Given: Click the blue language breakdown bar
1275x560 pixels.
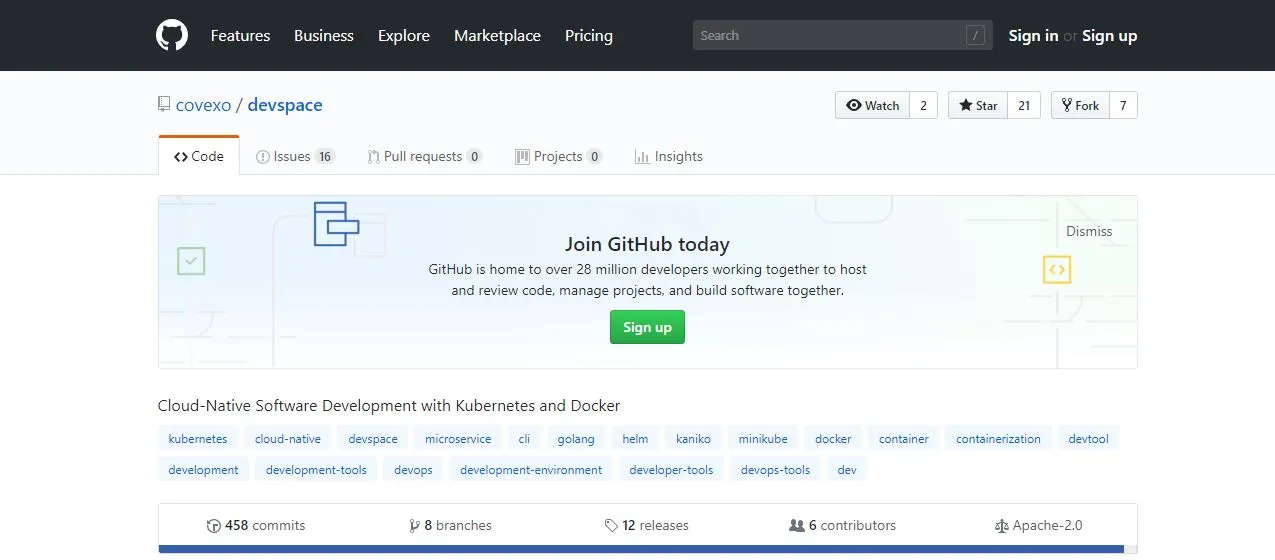Looking at the screenshot, I should pos(641,549).
